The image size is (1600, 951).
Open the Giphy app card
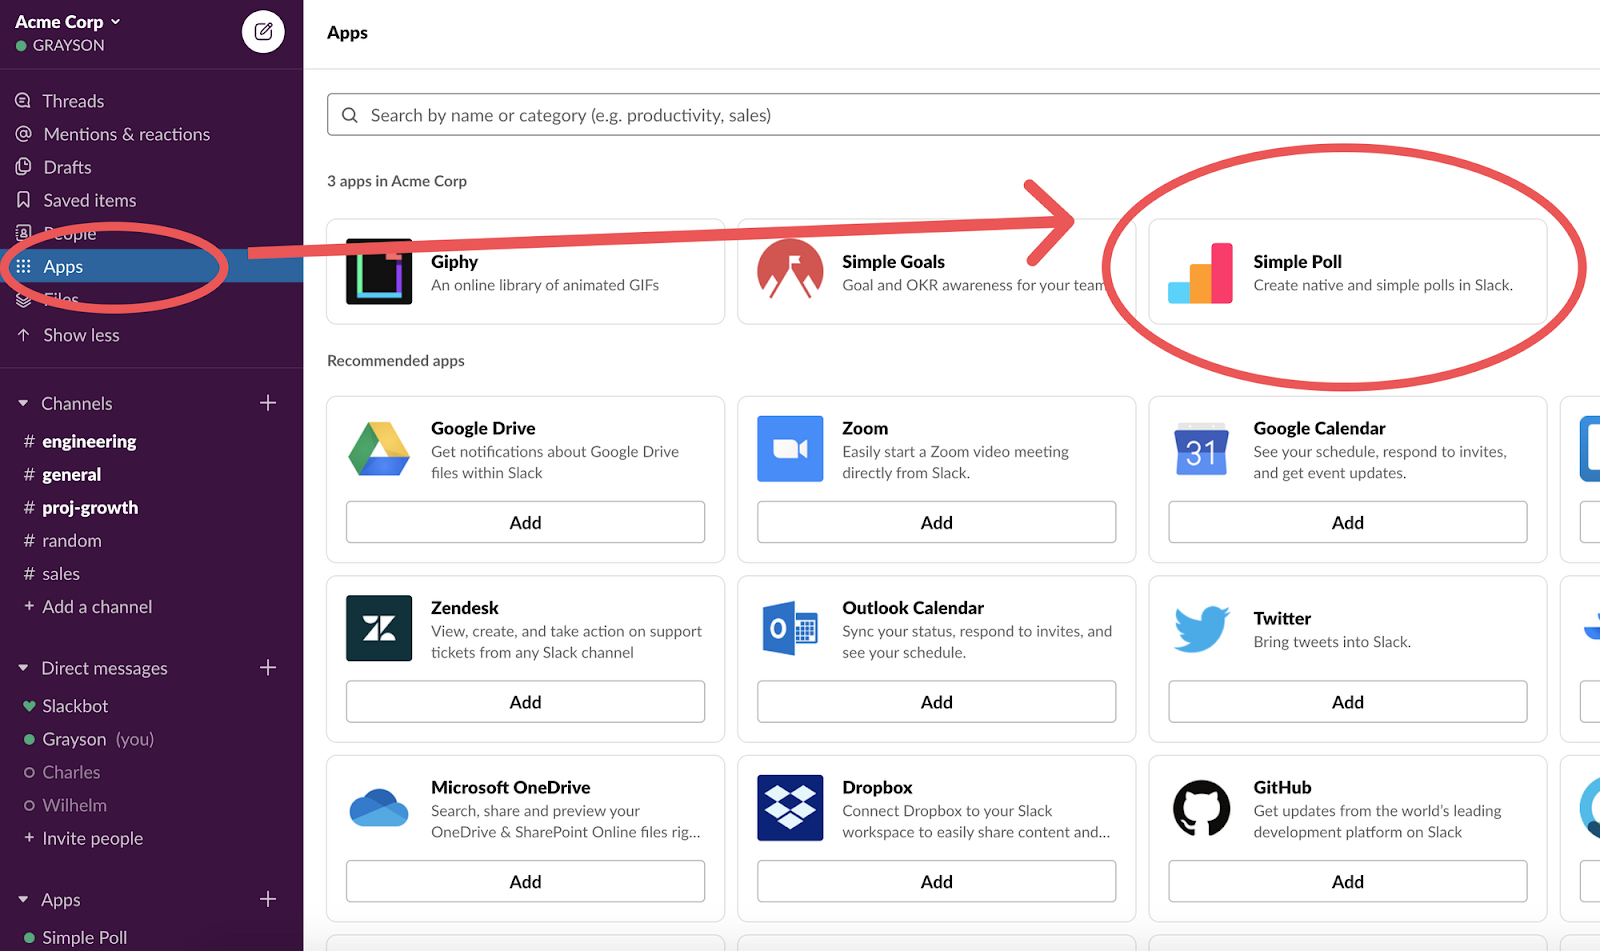click(x=525, y=272)
